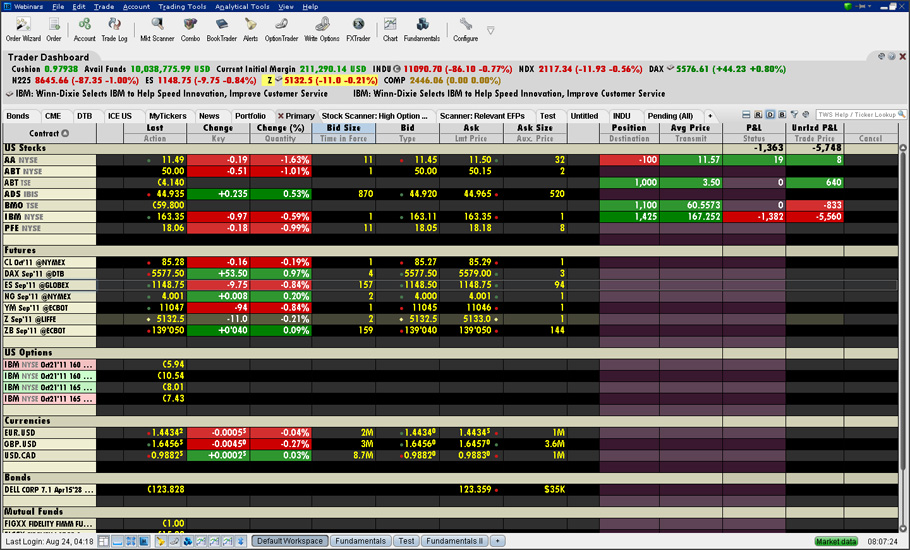Open the Account menu

[136, 6]
